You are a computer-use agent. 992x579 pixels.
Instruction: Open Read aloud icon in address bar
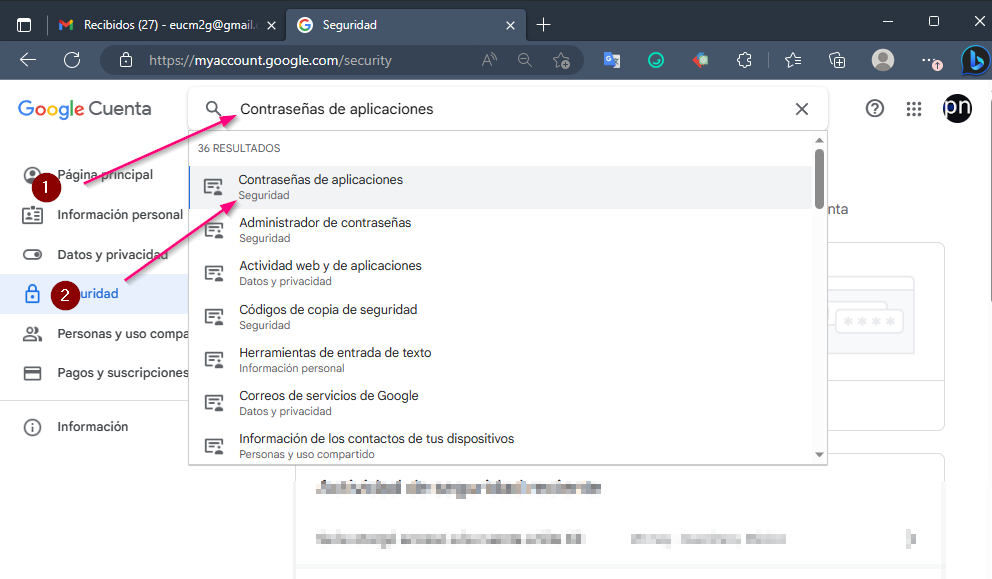[x=489, y=60]
